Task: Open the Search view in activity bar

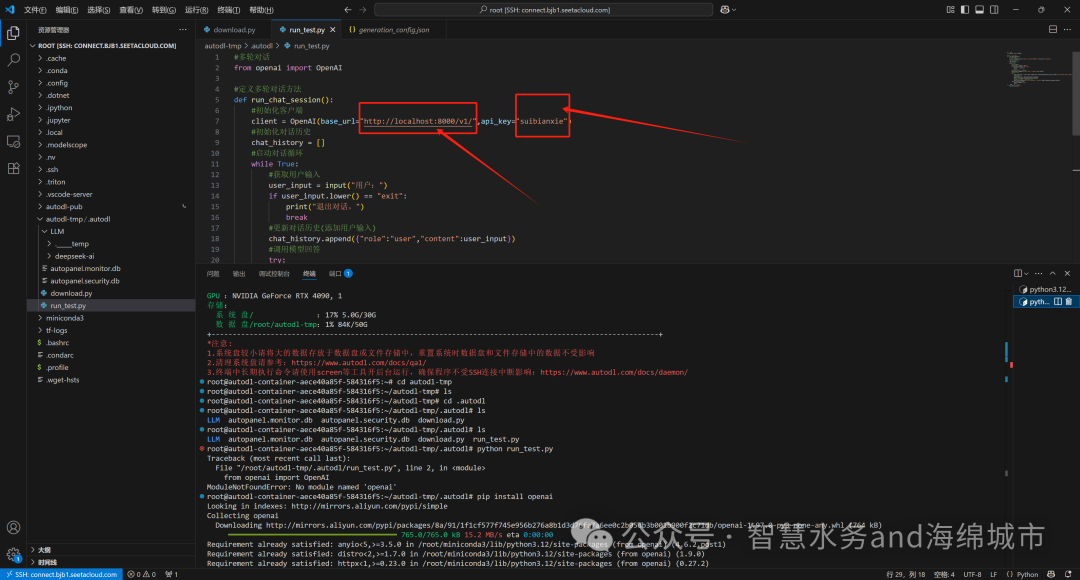Action: click(13, 60)
